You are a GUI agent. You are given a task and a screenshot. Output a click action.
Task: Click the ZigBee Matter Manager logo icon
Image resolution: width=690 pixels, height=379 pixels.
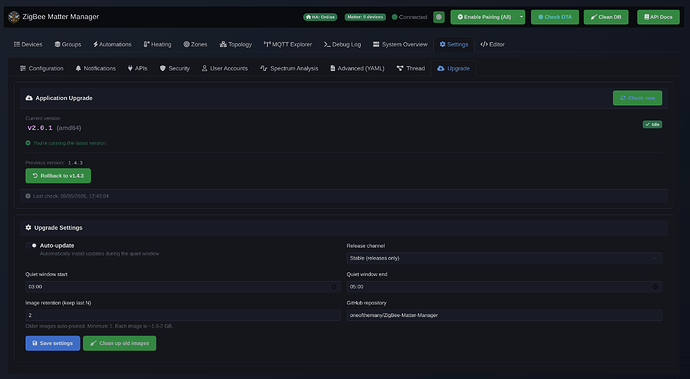pyautogui.click(x=14, y=17)
